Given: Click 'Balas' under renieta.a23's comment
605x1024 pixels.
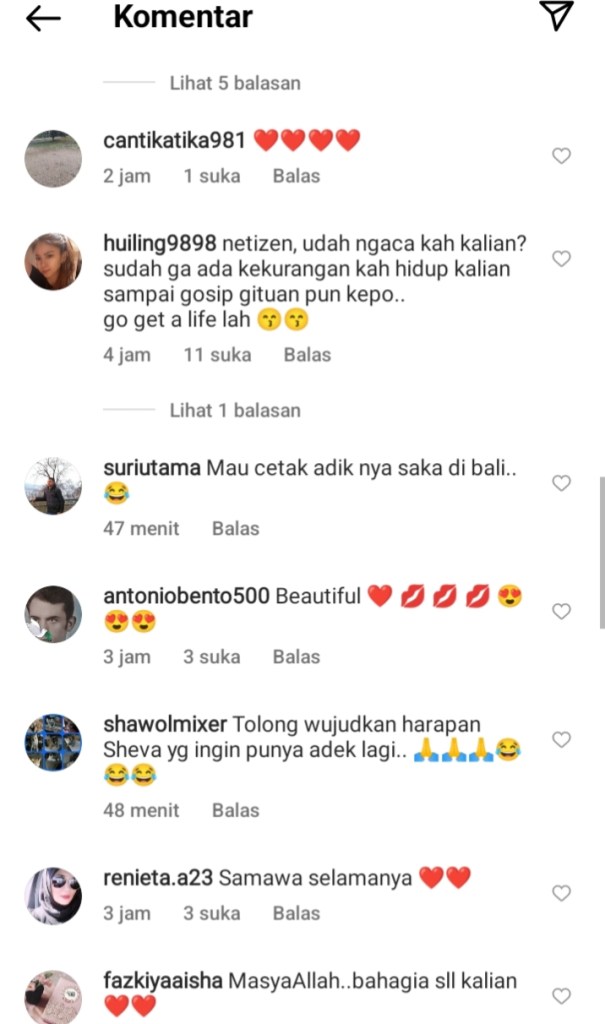Looking at the screenshot, I should (296, 913).
